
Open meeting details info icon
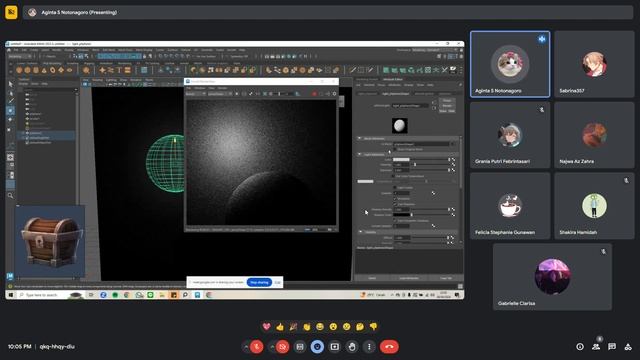tap(580, 347)
